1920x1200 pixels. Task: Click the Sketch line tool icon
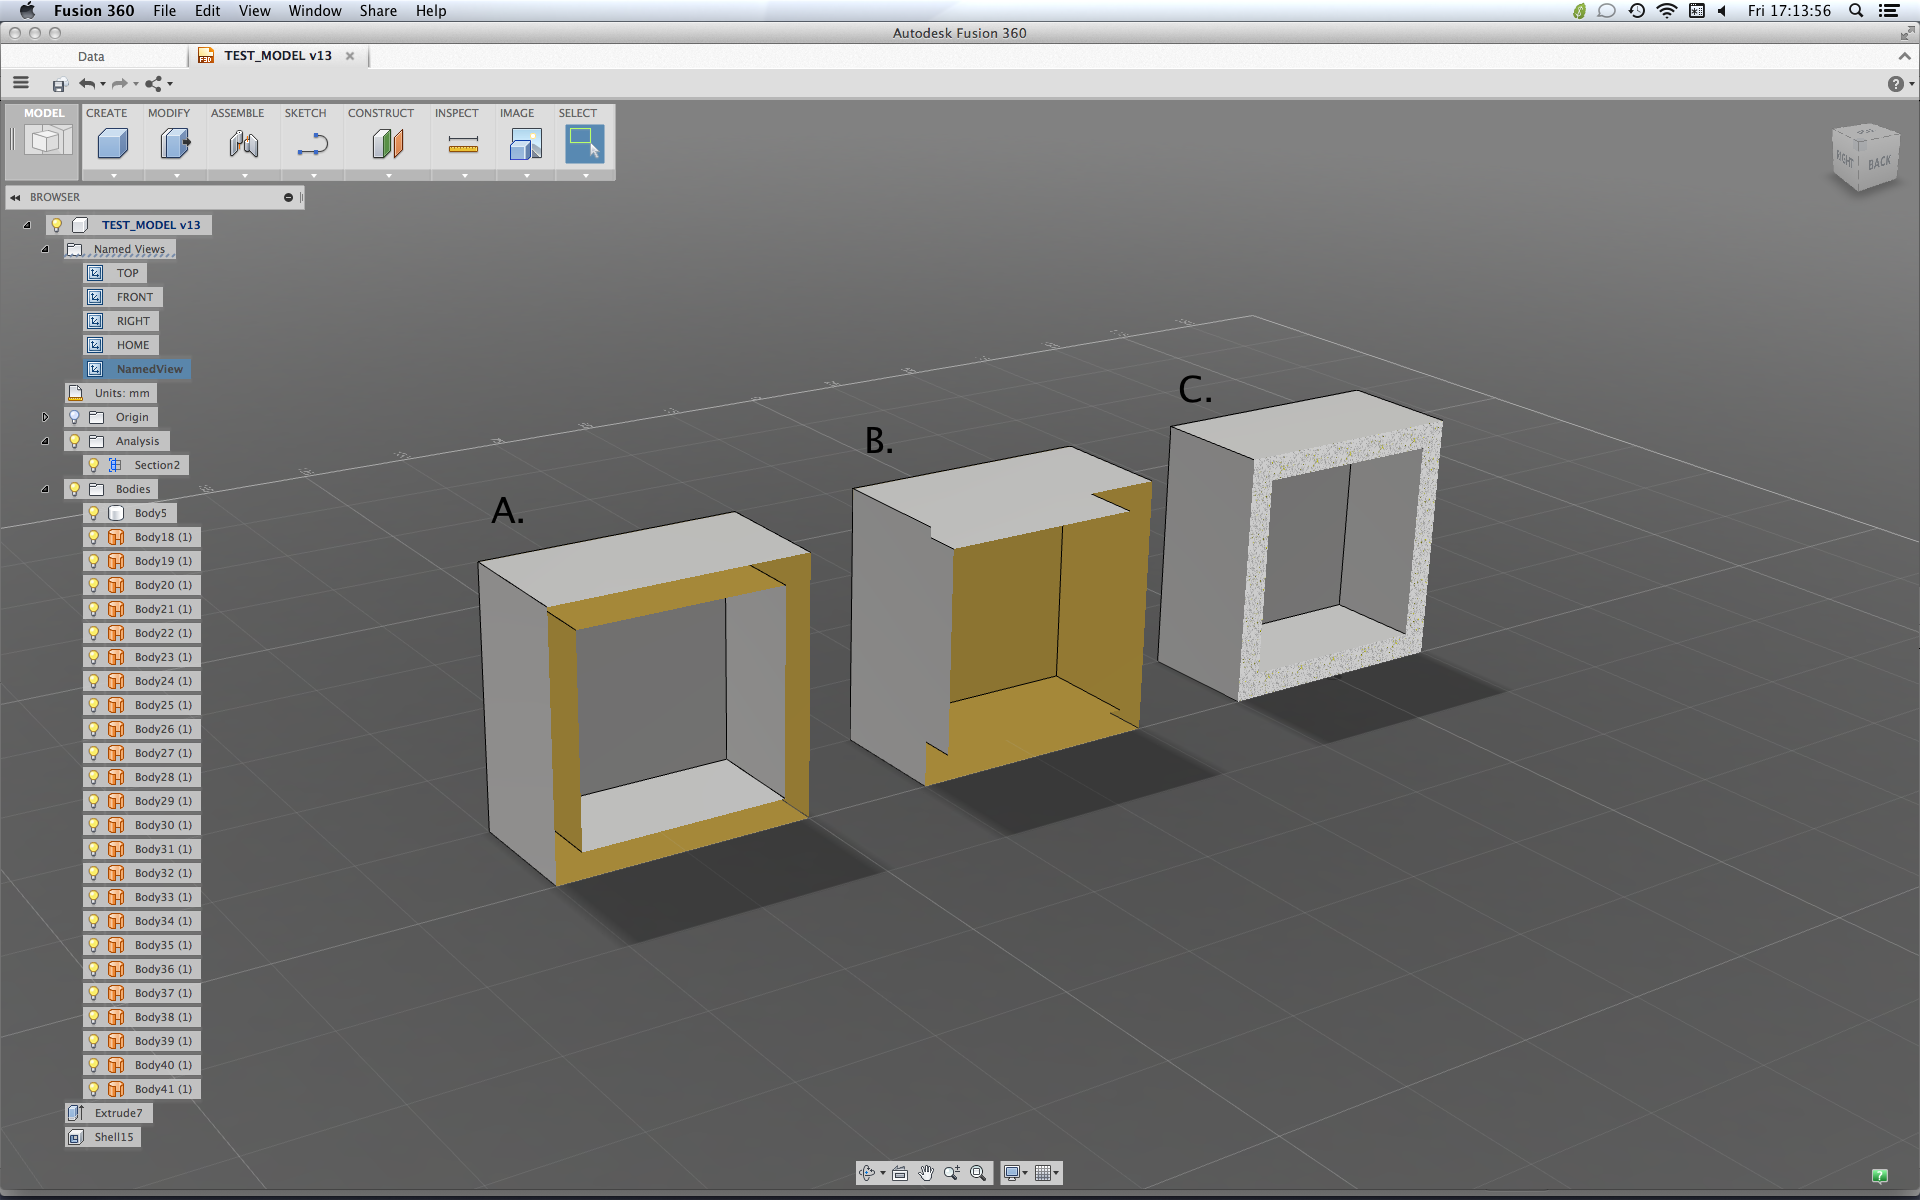pyautogui.click(x=312, y=144)
